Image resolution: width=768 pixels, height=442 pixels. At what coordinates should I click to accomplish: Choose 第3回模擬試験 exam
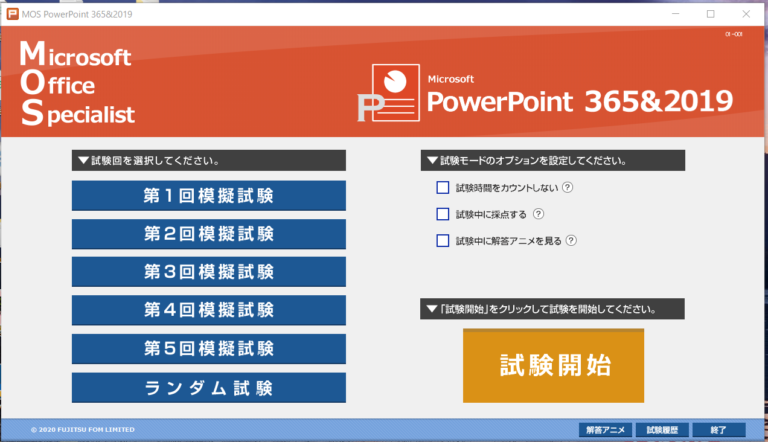(x=209, y=272)
